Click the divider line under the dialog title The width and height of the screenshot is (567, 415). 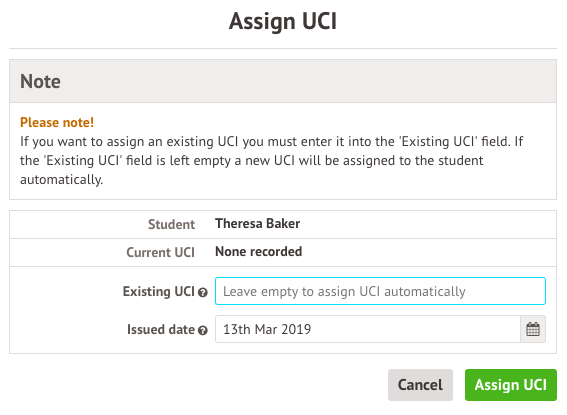coord(283,48)
